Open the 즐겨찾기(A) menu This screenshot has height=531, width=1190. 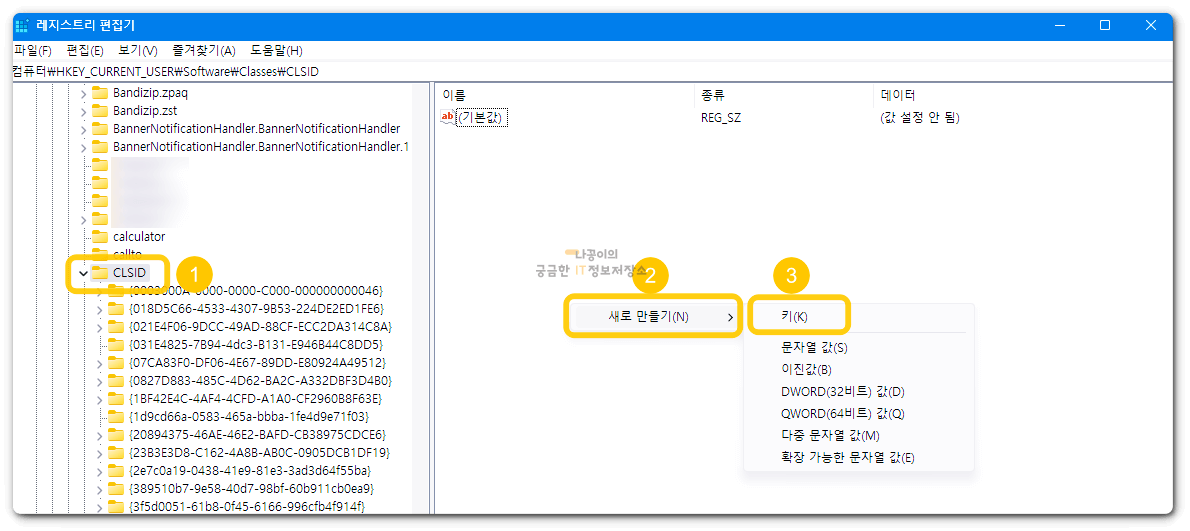pyautogui.click(x=203, y=51)
